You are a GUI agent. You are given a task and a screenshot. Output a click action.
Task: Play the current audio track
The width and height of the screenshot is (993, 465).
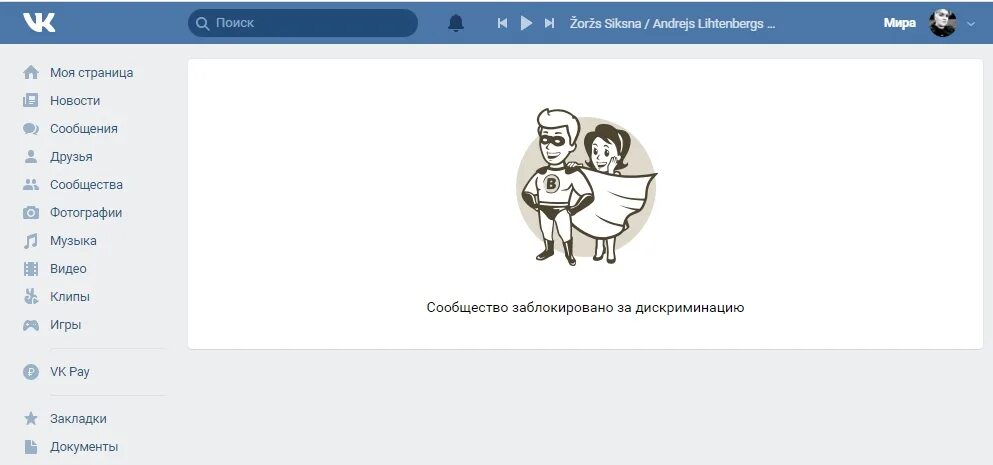(526, 23)
